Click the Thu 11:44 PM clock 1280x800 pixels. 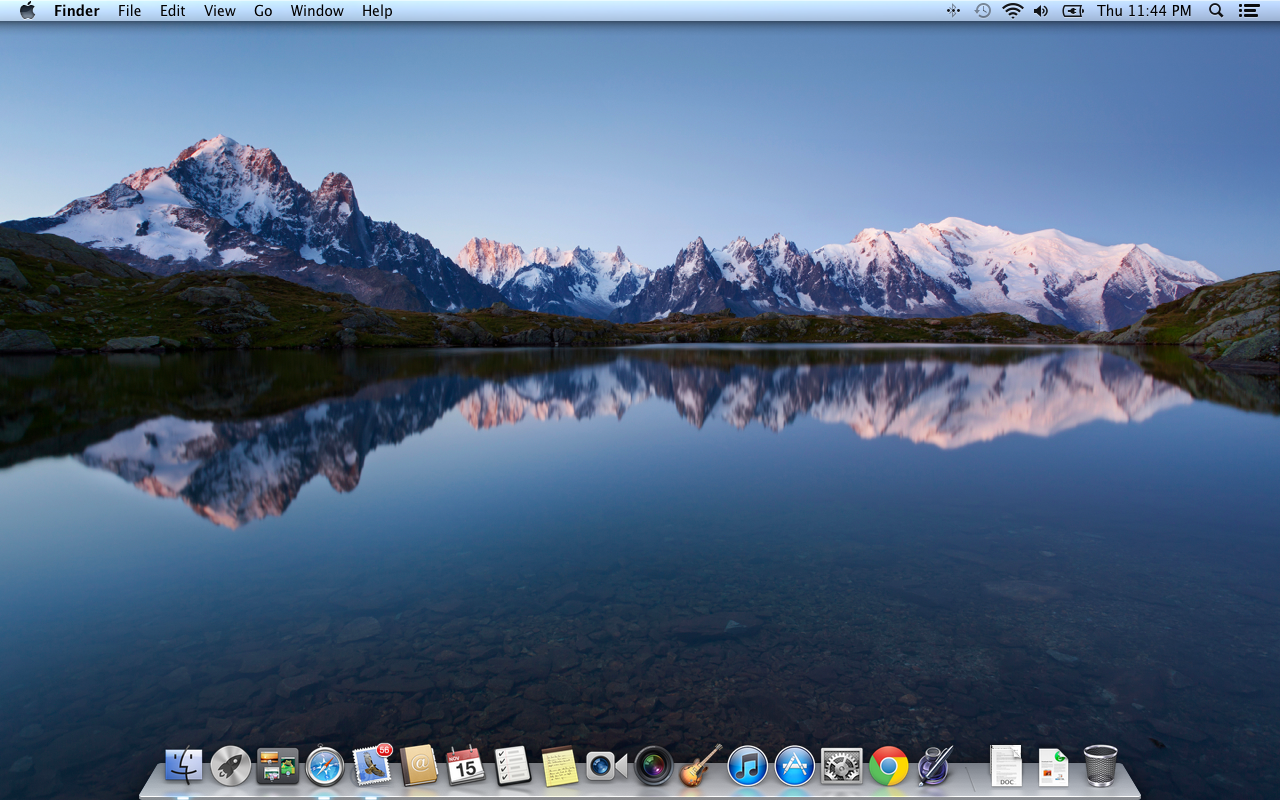pyautogui.click(x=1144, y=11)
